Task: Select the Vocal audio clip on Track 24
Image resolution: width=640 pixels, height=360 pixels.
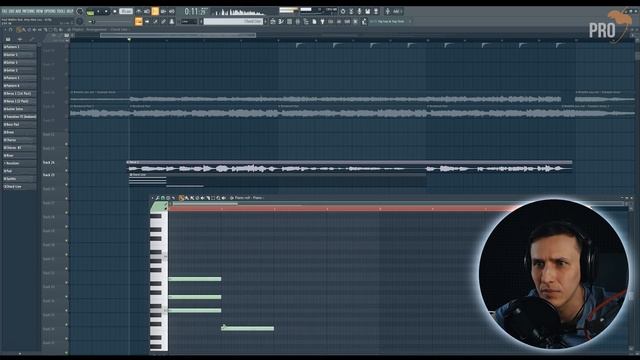Action: tap(349, 167)
